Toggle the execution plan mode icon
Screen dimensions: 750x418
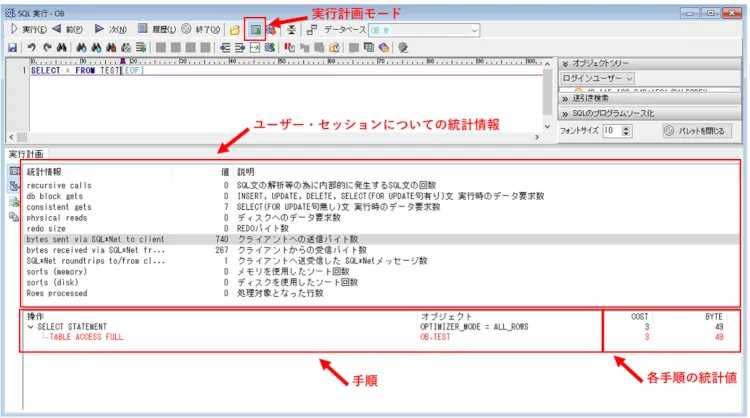[255, 30]
